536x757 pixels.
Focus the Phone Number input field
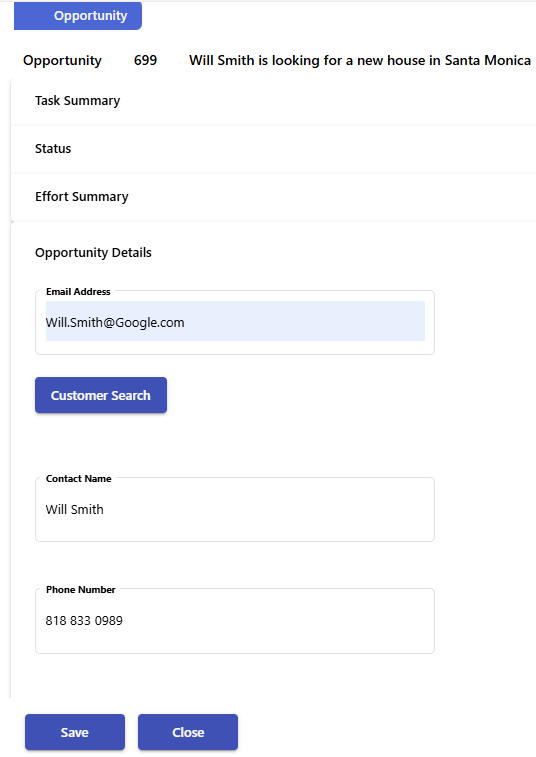(x=235, y=621)
